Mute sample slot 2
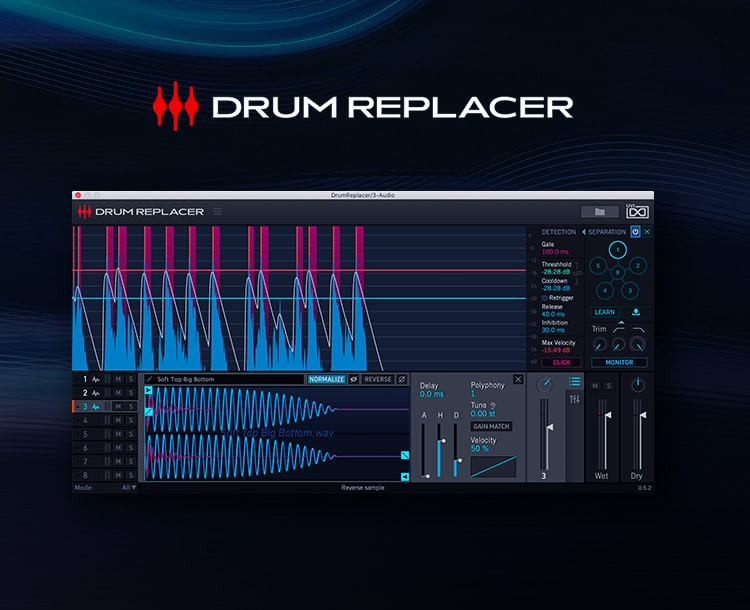750x610 pixels. tap(118, 393)
